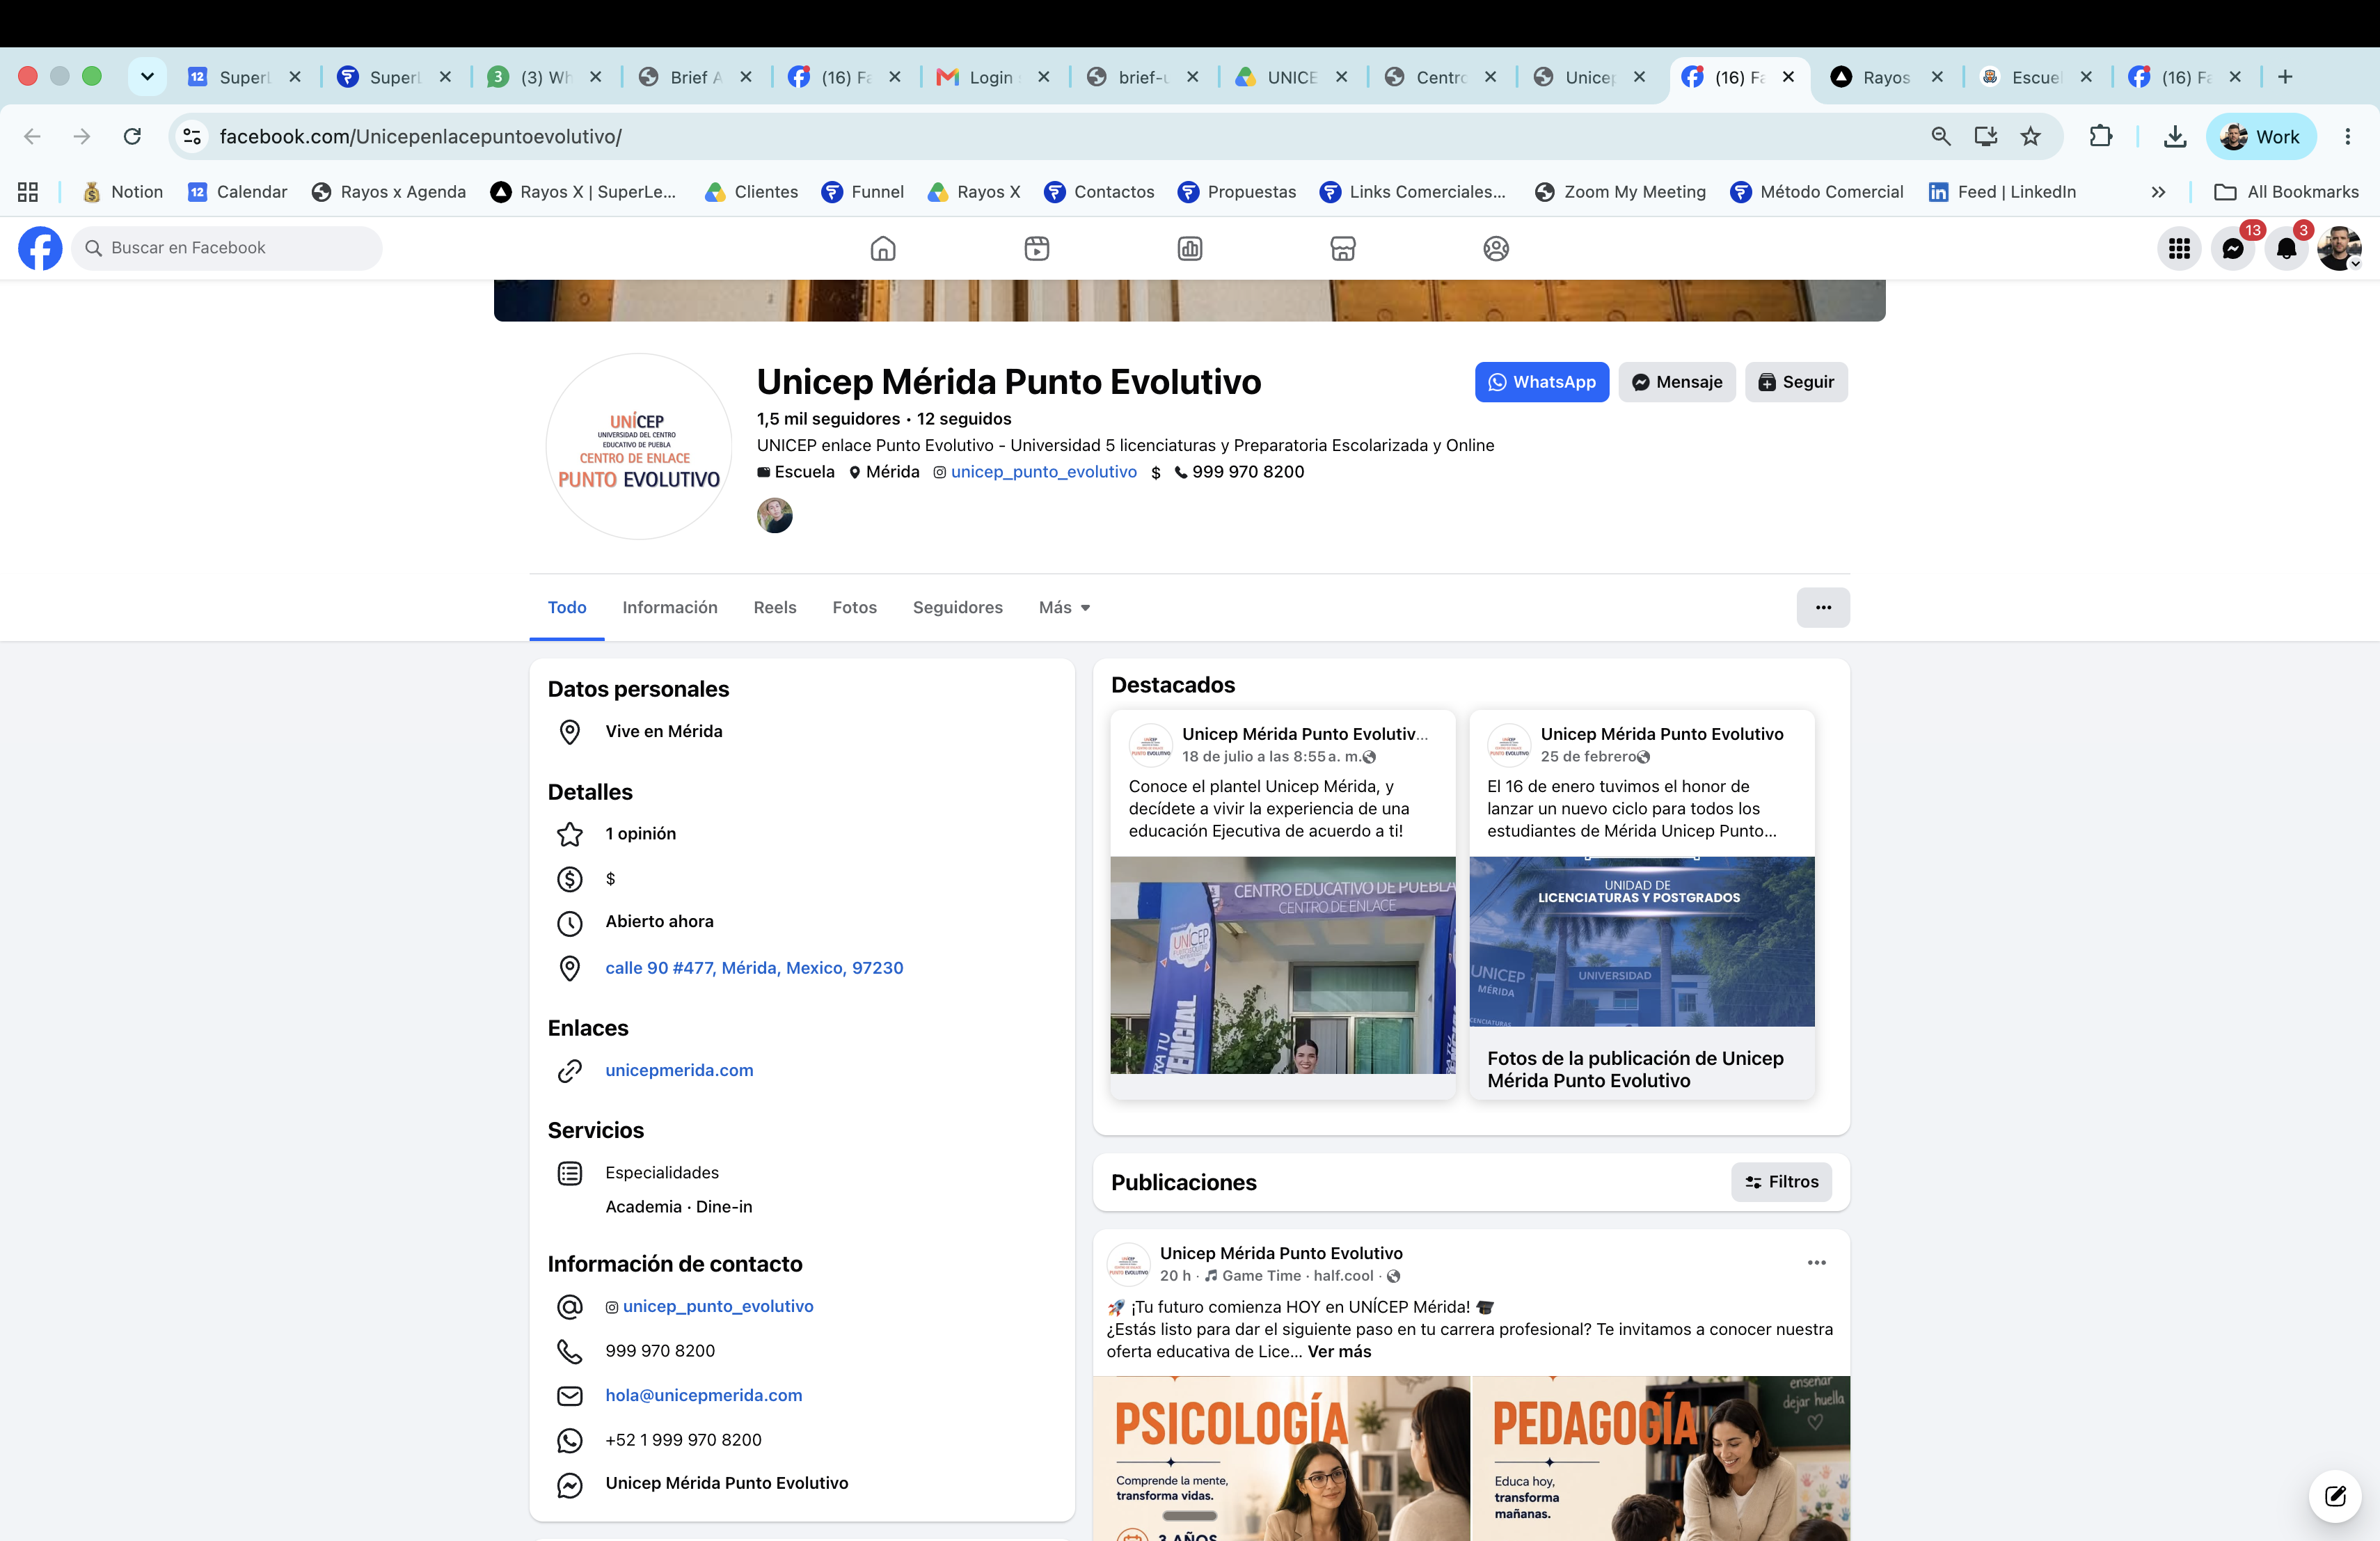The width and height of the screenshot is (2380, 1541).
Task: Open post options dots on 20 h post
Action: click(1816, 1262)
